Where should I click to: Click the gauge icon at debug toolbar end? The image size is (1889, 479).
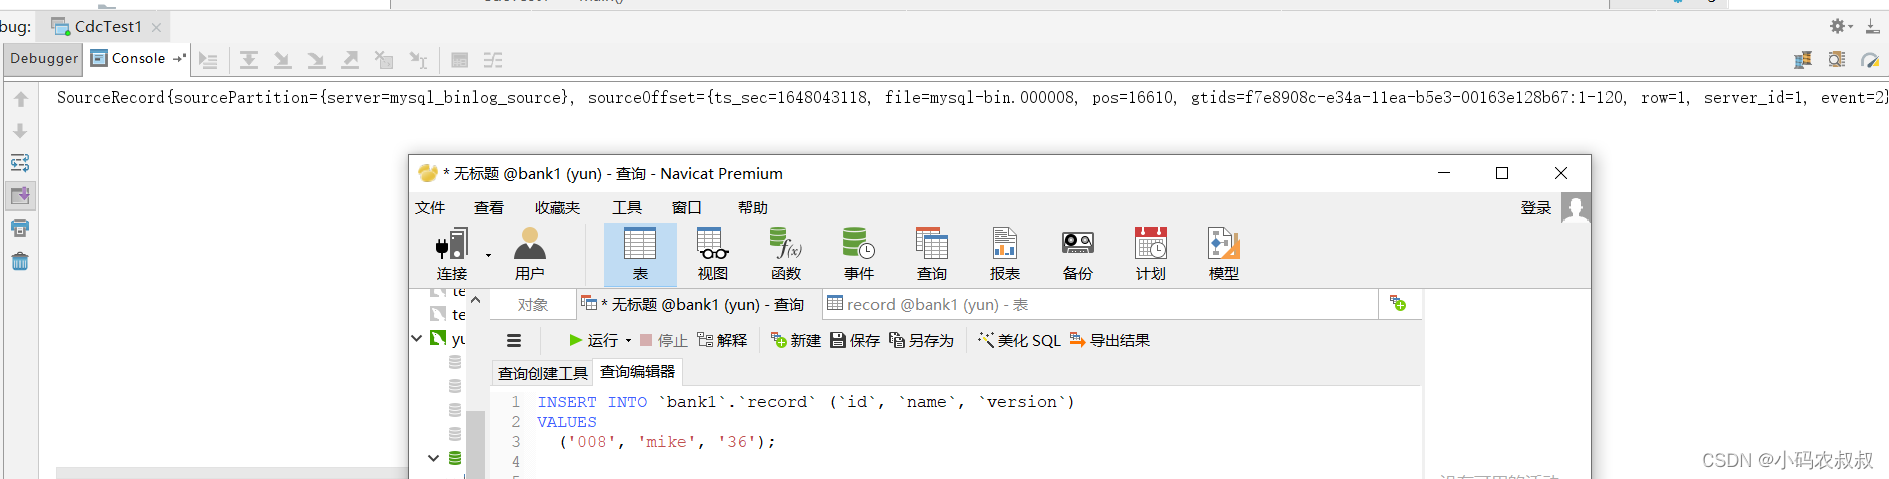[x=1870, y=61]
